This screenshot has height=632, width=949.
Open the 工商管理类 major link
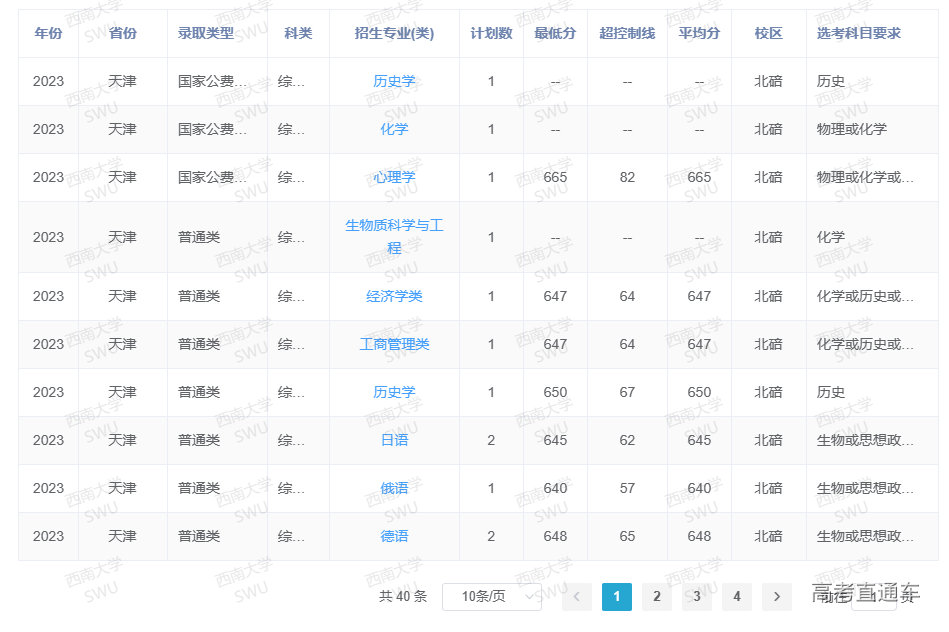[x=394, y=344]
